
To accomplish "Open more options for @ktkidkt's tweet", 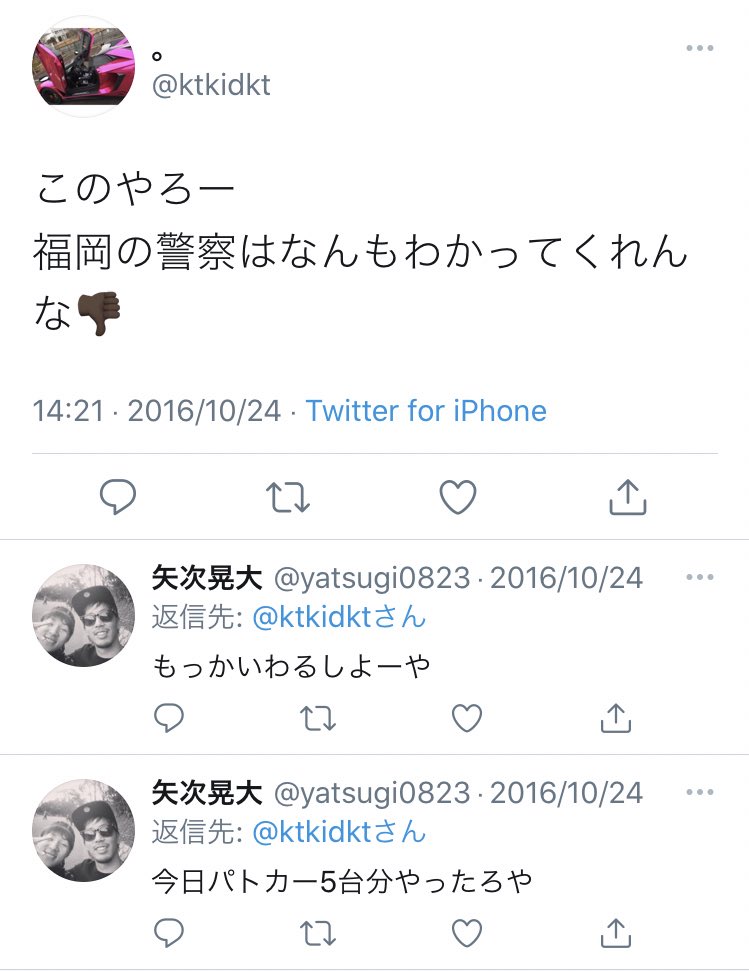I will pyautogui.click(x=699, y=48).
